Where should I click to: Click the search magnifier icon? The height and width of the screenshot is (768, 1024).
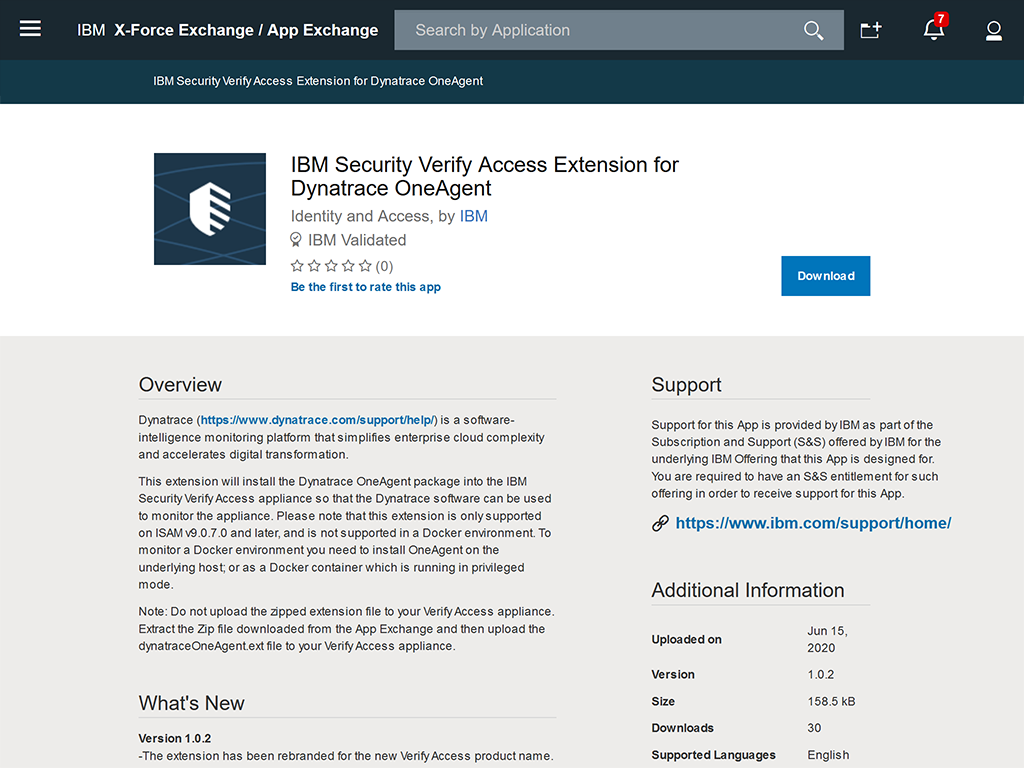coord(813,30)
